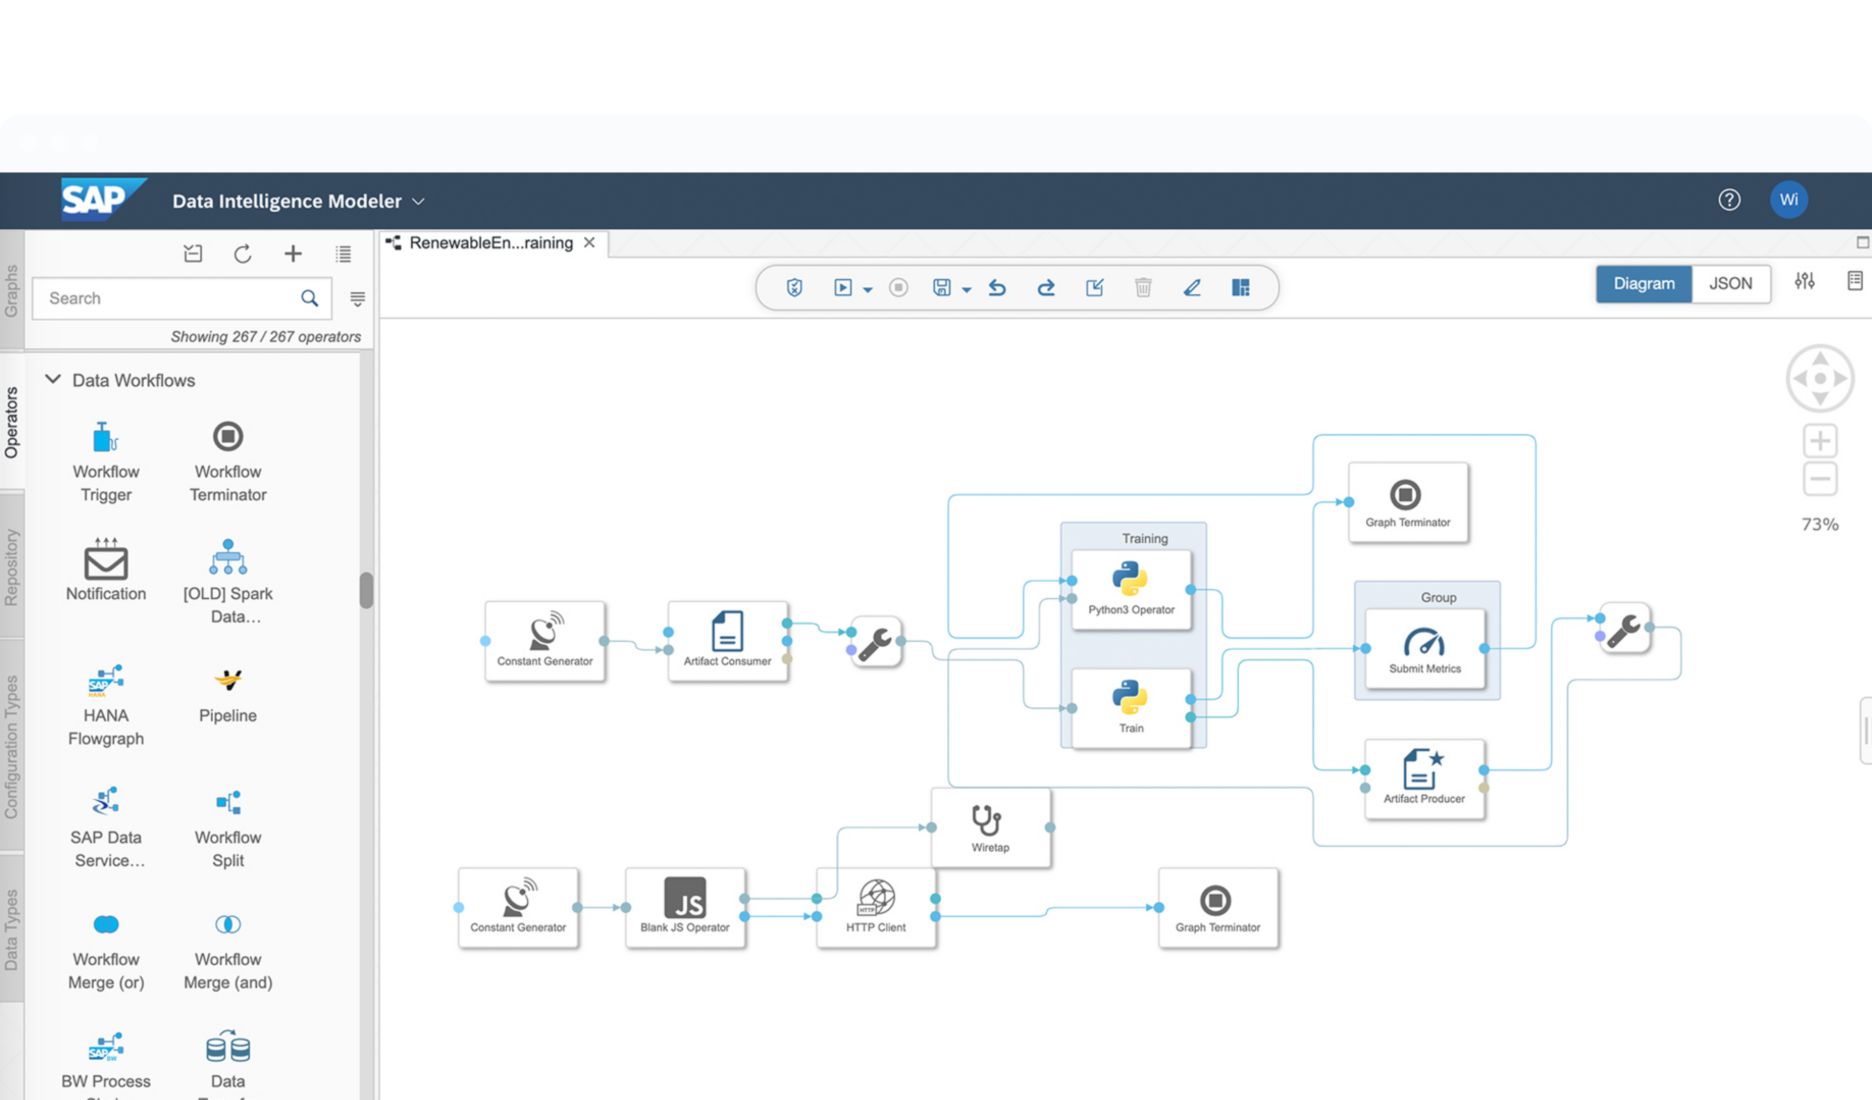Viewport: 1872px width, 1100px height.
Task: Switch to the Graphs side tab
Action: [12, 290]
